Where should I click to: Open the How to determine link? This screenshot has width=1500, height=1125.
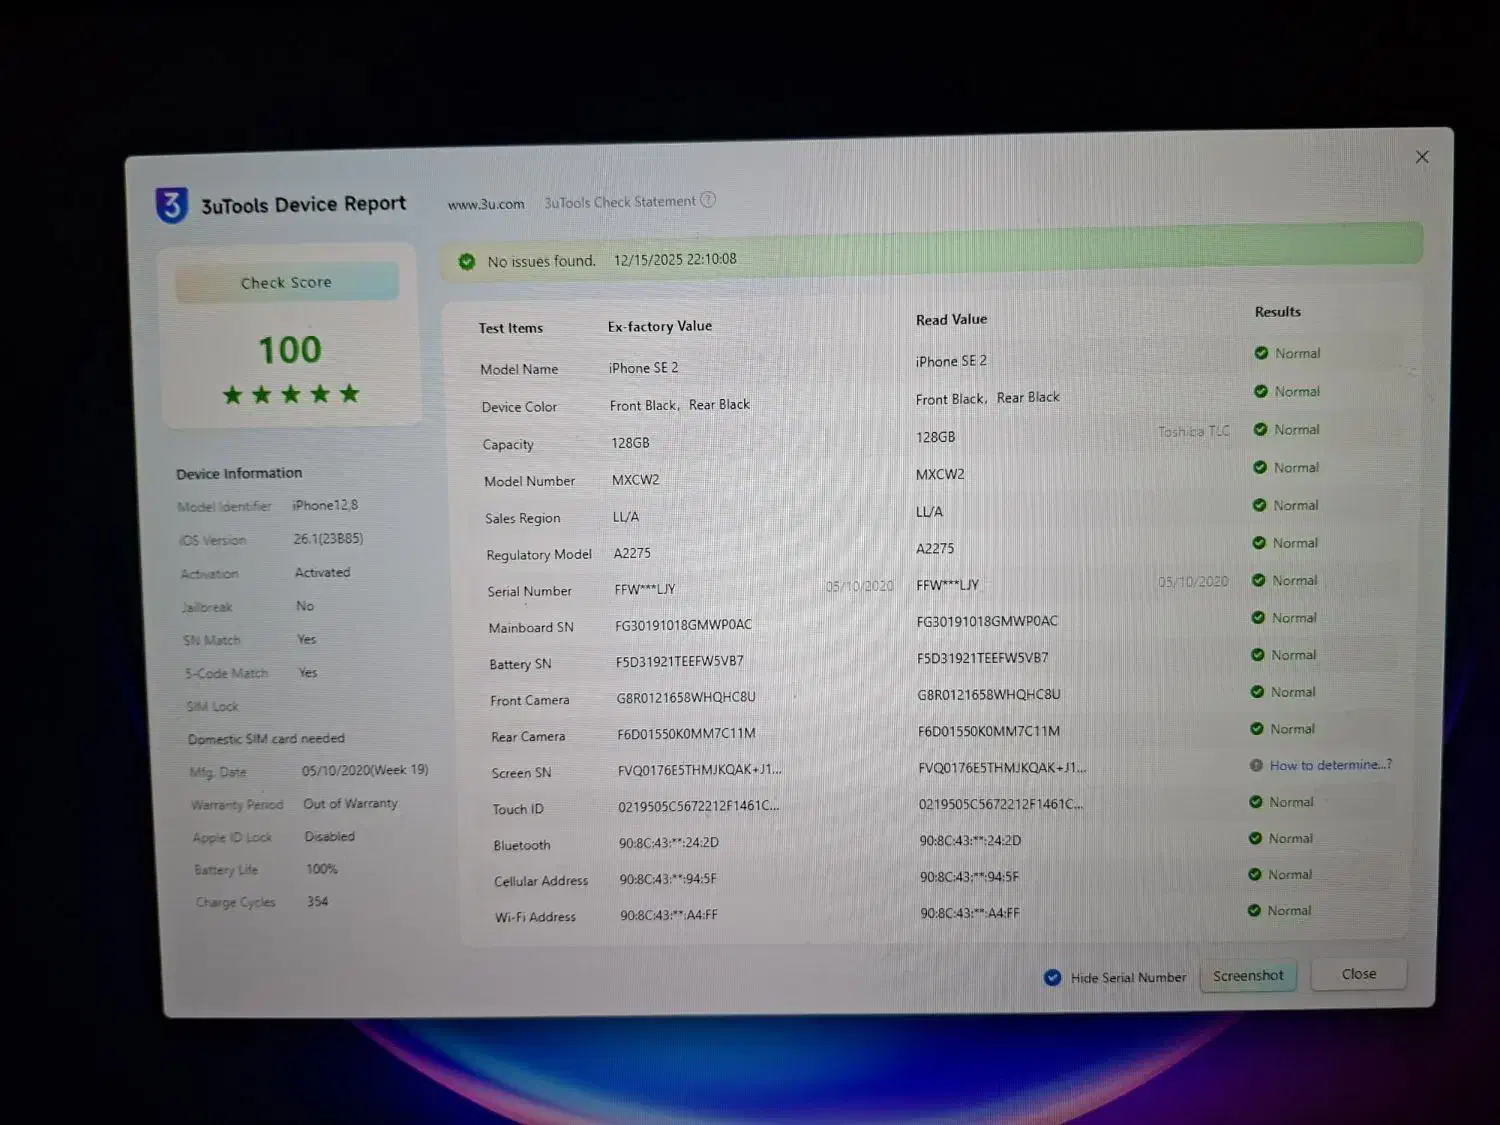(1330, 765)
